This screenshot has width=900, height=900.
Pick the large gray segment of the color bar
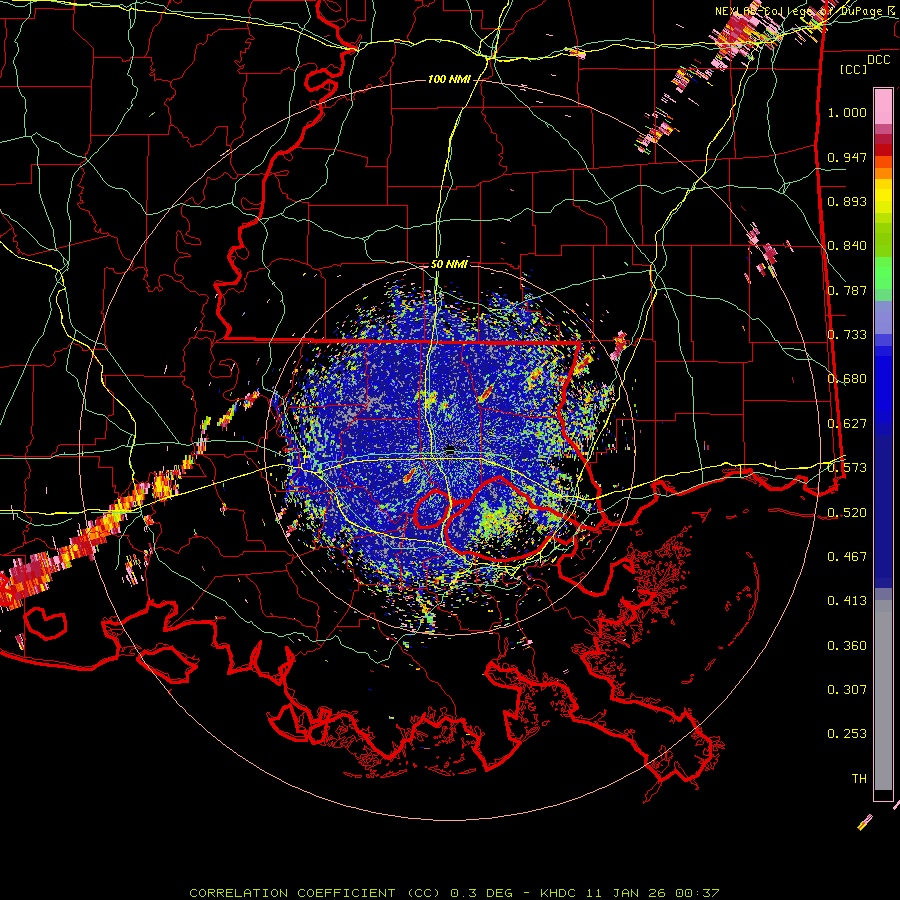point(883,695)
